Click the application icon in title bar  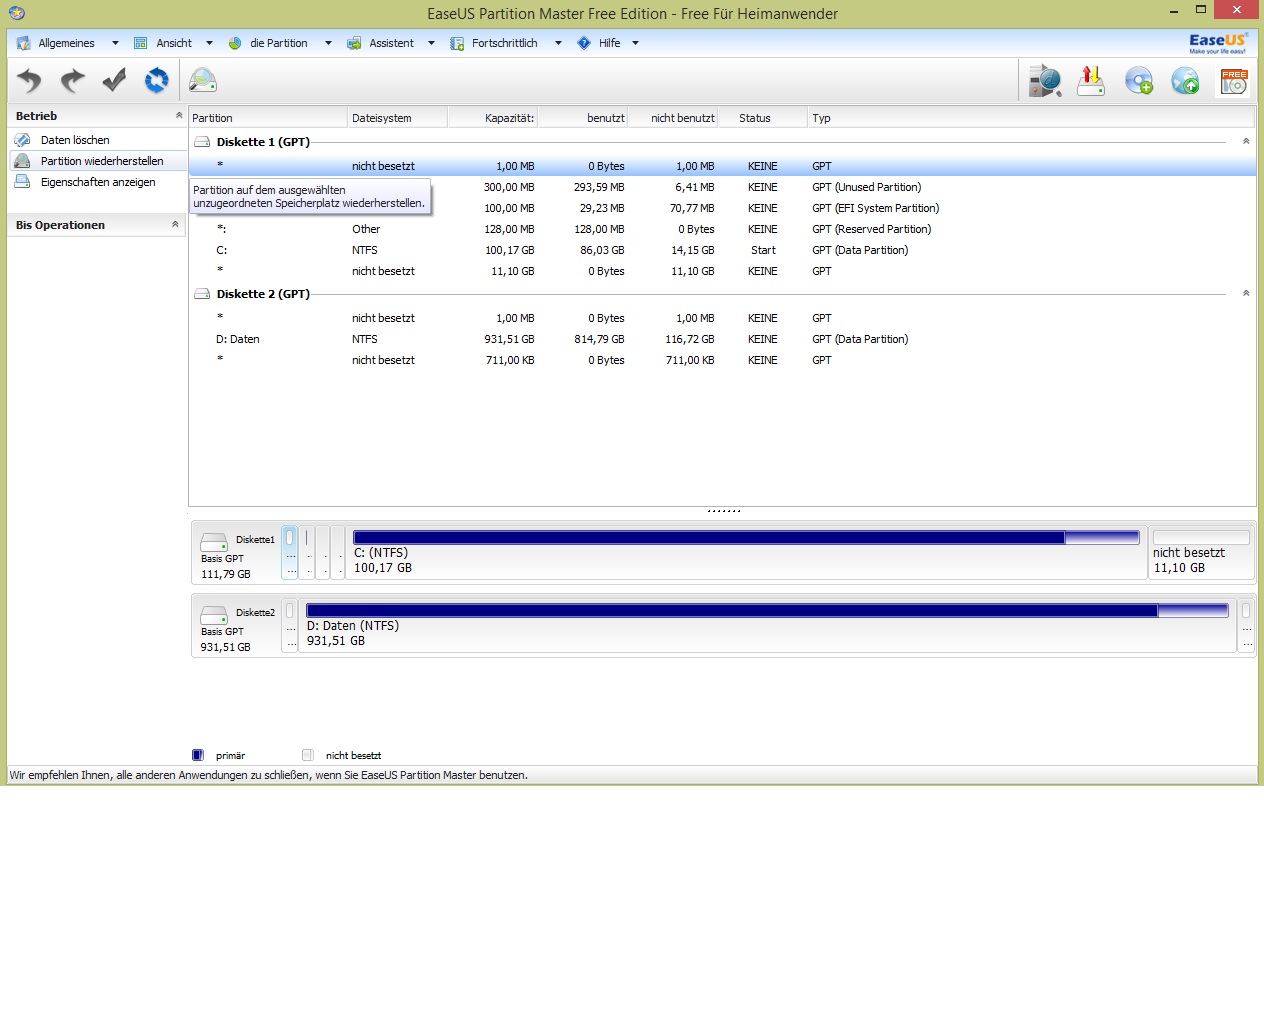(x=17, y=13)
